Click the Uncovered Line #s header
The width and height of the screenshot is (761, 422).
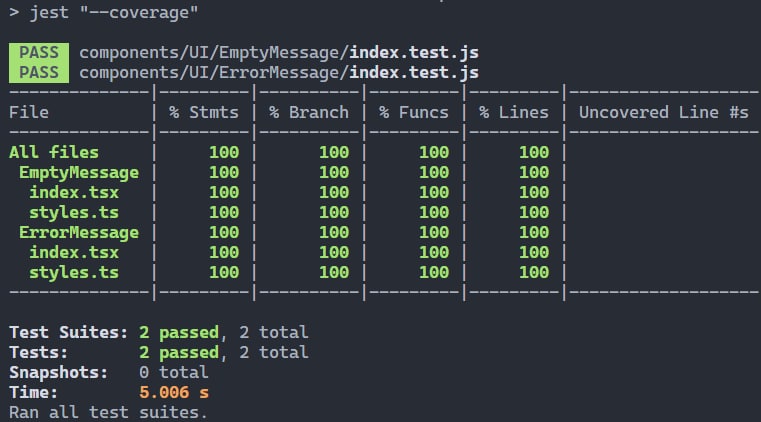pos(664,113)
